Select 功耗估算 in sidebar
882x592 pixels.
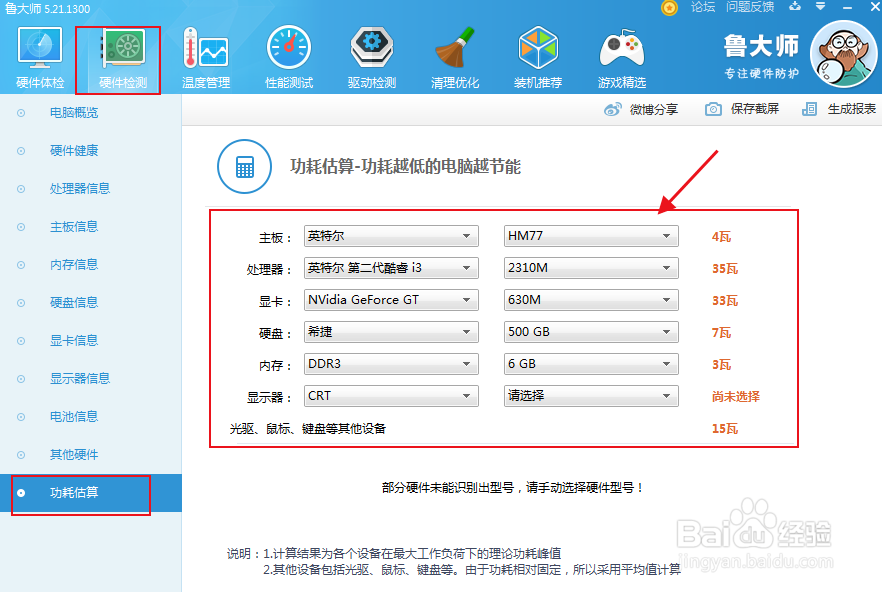(x=91, y=493)
